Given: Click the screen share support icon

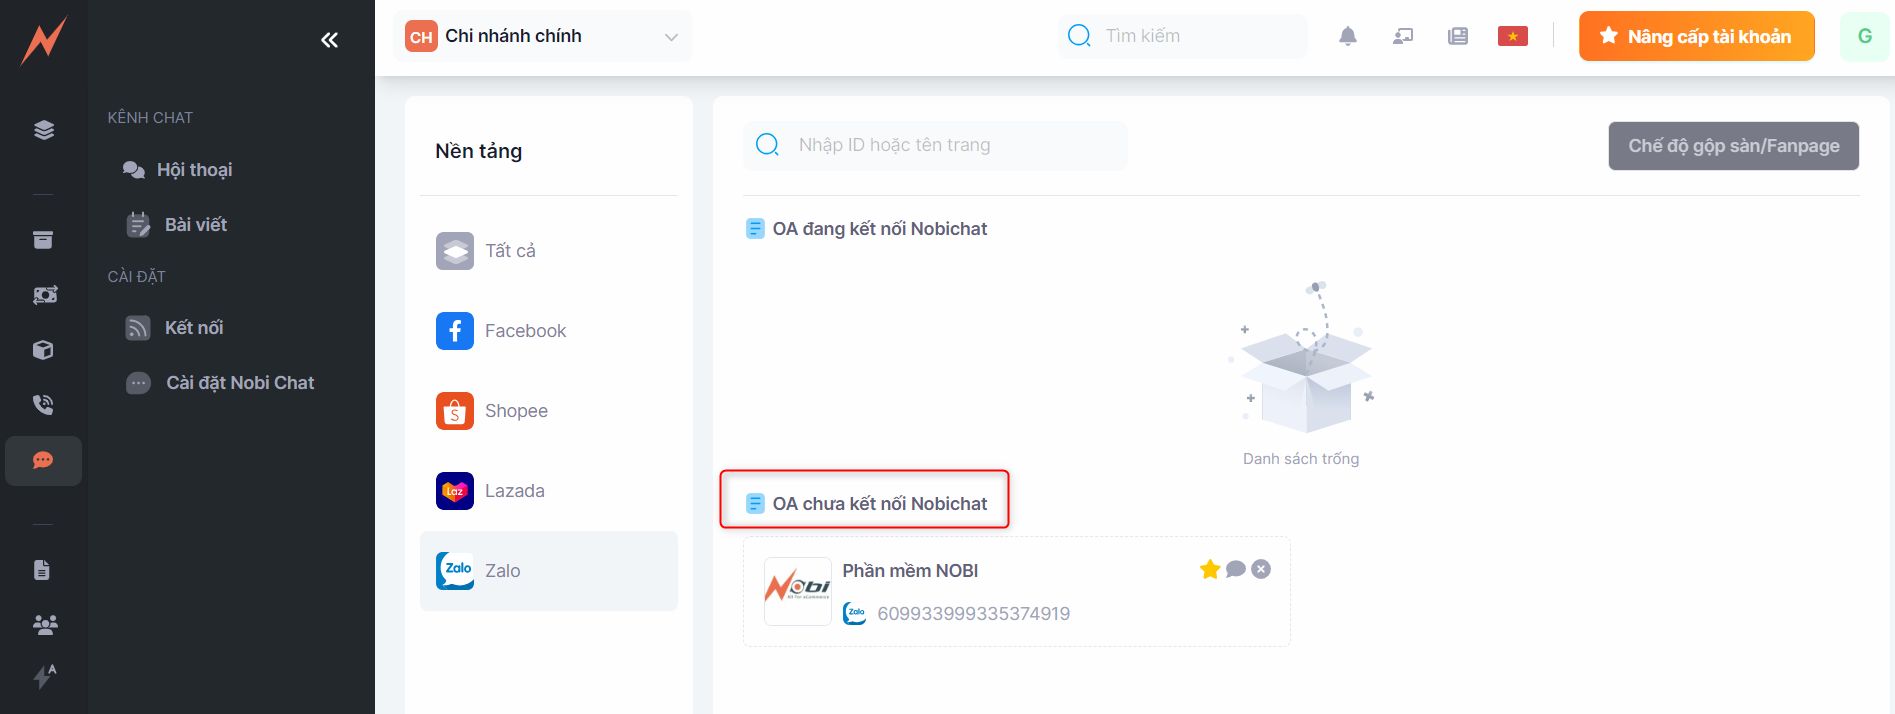Looking at the screenshot, I should pos(1403,37).
